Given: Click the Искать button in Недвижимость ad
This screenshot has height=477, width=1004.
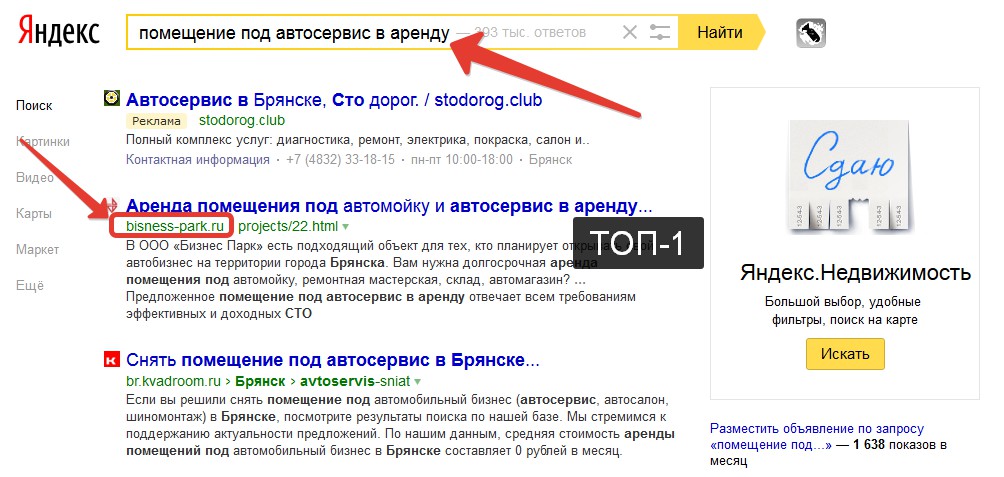Looking at the screenshot, I should (845, 353).
